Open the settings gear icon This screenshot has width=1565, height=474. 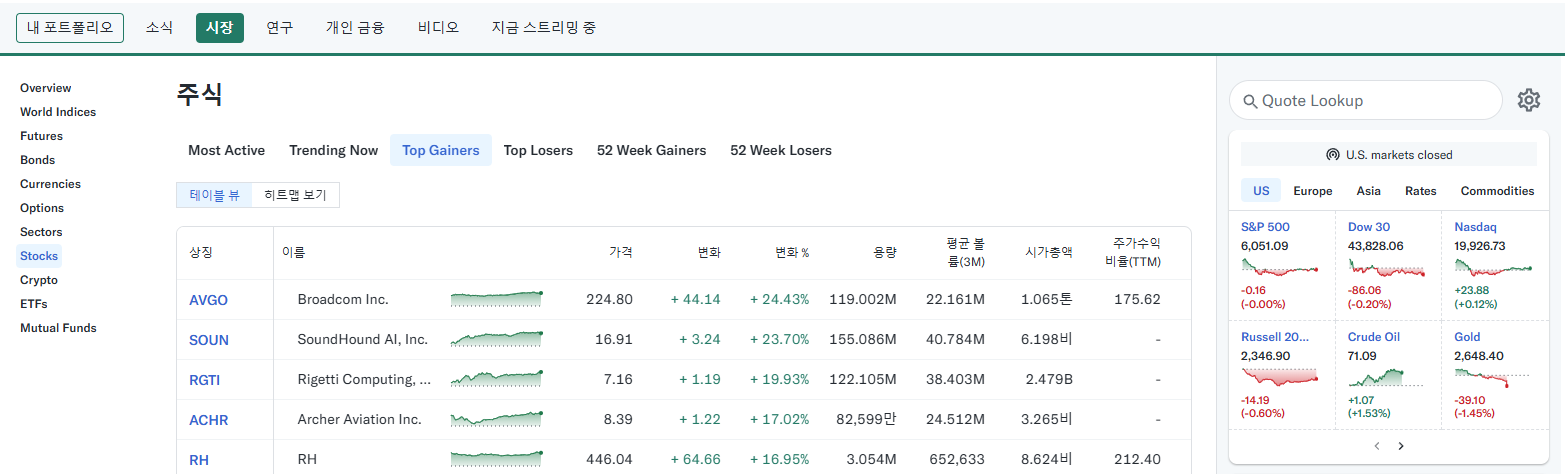pos(1529,100)
